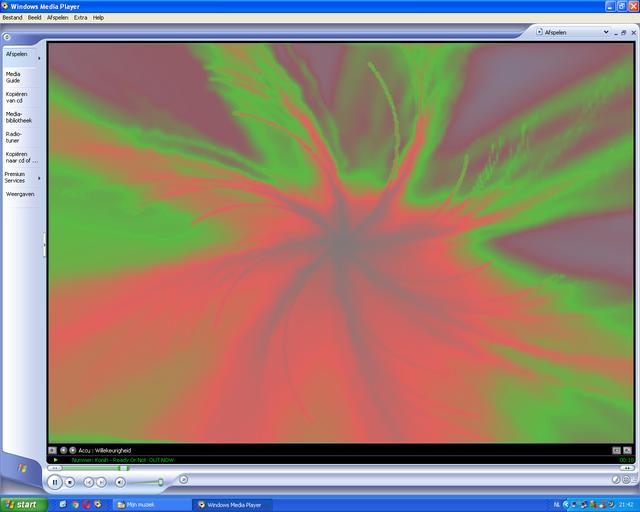The width and height of the screenshot is (640, 512).
Task: Stop the playing track
Action: pos(70,482)
